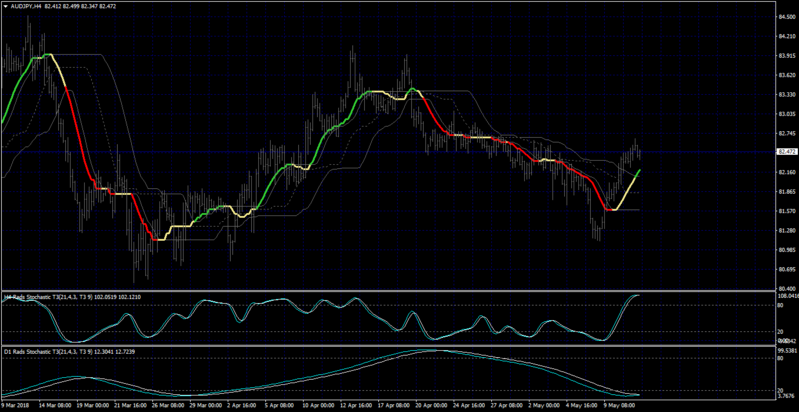
Task: Click the 9 Mar 2018 date label
Action: (x=14, y=407)
